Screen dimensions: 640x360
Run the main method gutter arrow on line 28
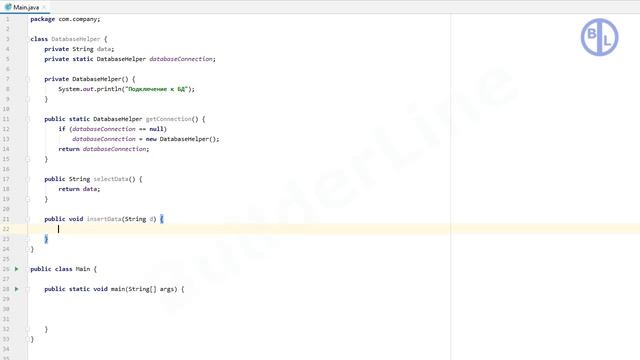pyautogui.click(x=17, y=289)
